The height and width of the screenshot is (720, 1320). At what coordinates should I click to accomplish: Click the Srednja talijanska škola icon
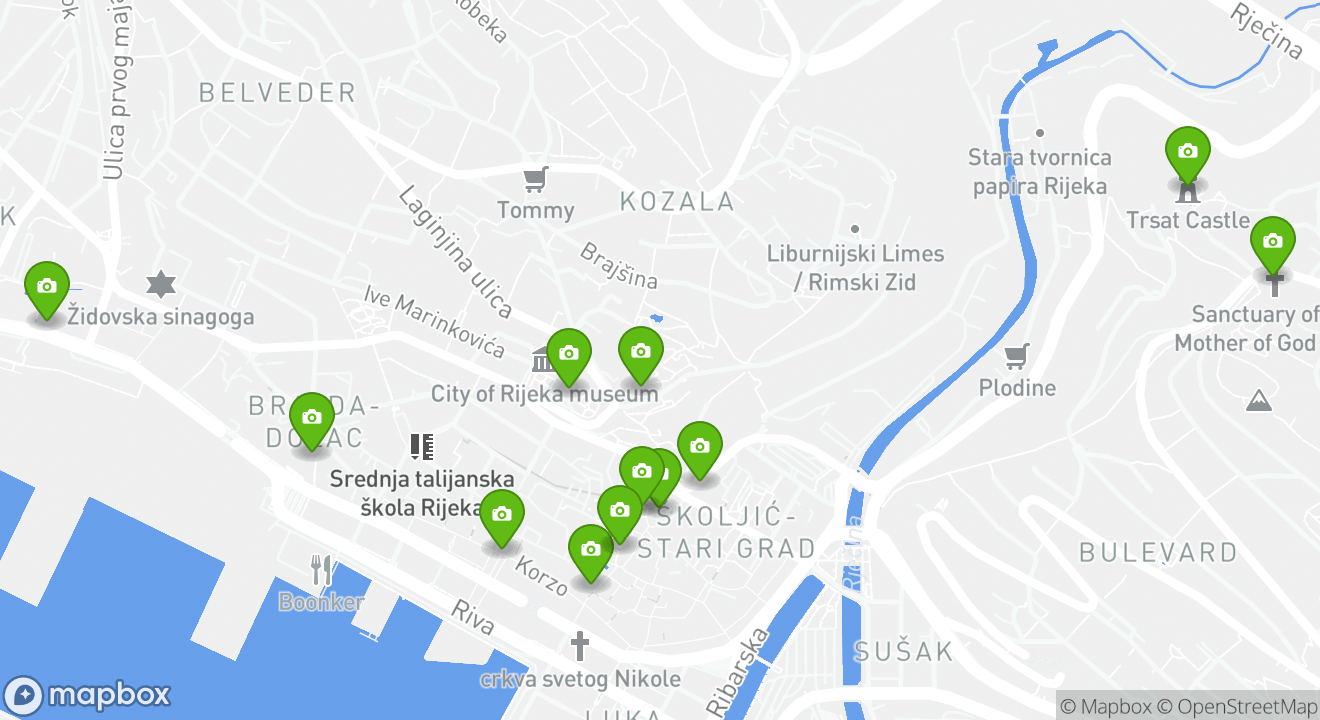point(422,446)
